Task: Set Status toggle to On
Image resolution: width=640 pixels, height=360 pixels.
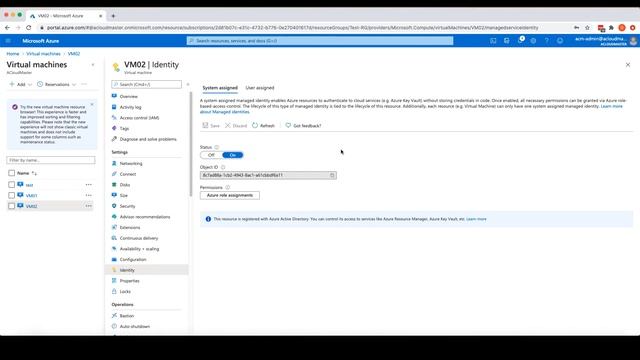Action: pyautogui.click(x=233, y=155)
